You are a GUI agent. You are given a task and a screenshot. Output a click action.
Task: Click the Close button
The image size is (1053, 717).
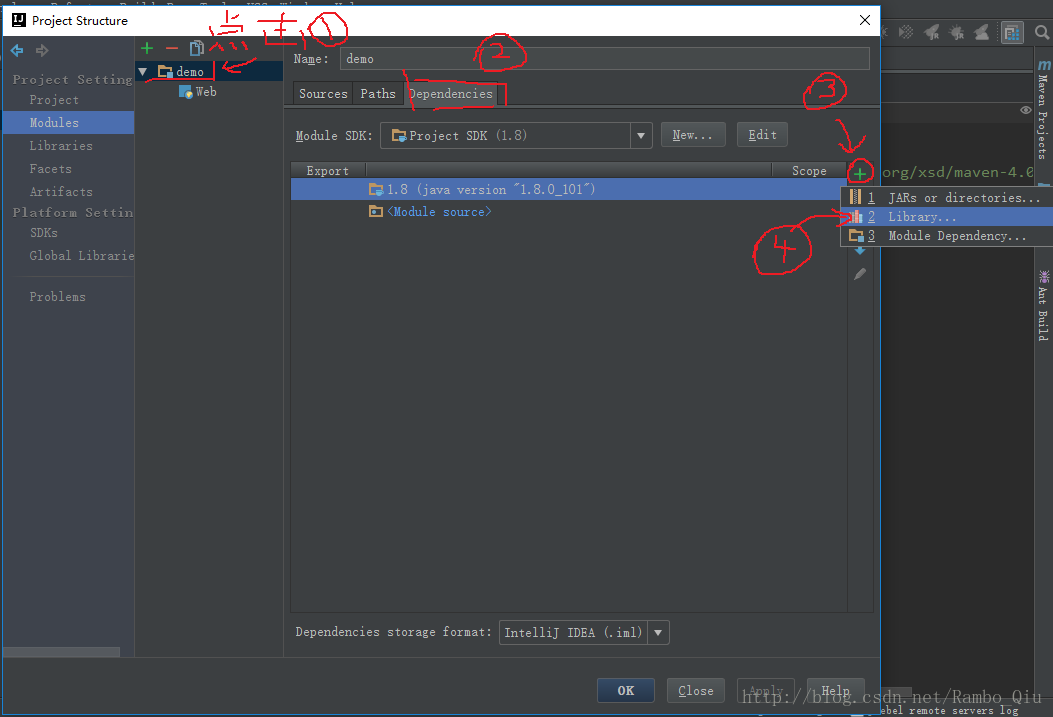(696, 690)
